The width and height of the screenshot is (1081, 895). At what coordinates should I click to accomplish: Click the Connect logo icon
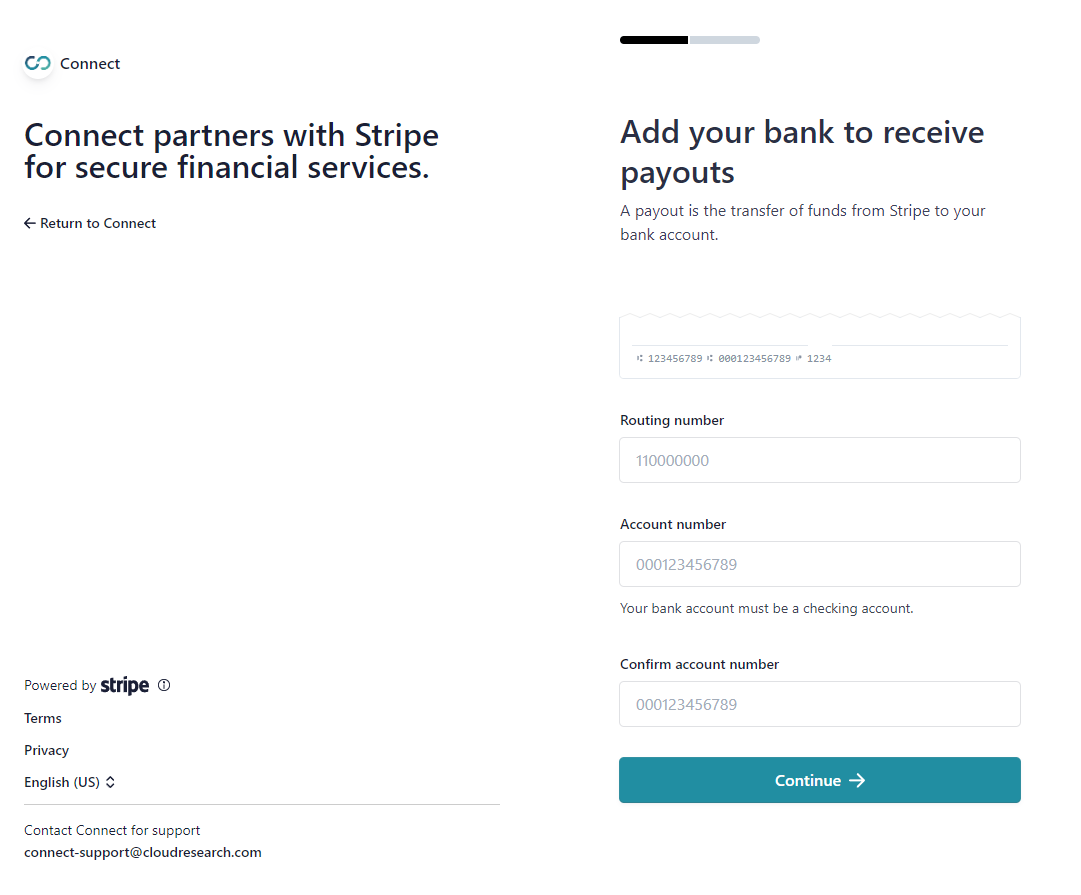[x=38, y=63]
